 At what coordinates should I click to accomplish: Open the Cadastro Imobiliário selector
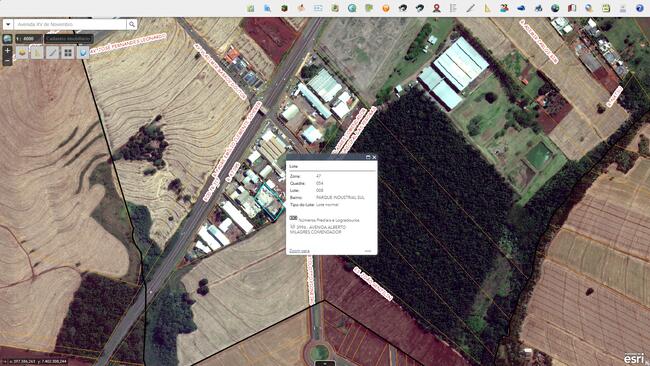pos(69,39)
